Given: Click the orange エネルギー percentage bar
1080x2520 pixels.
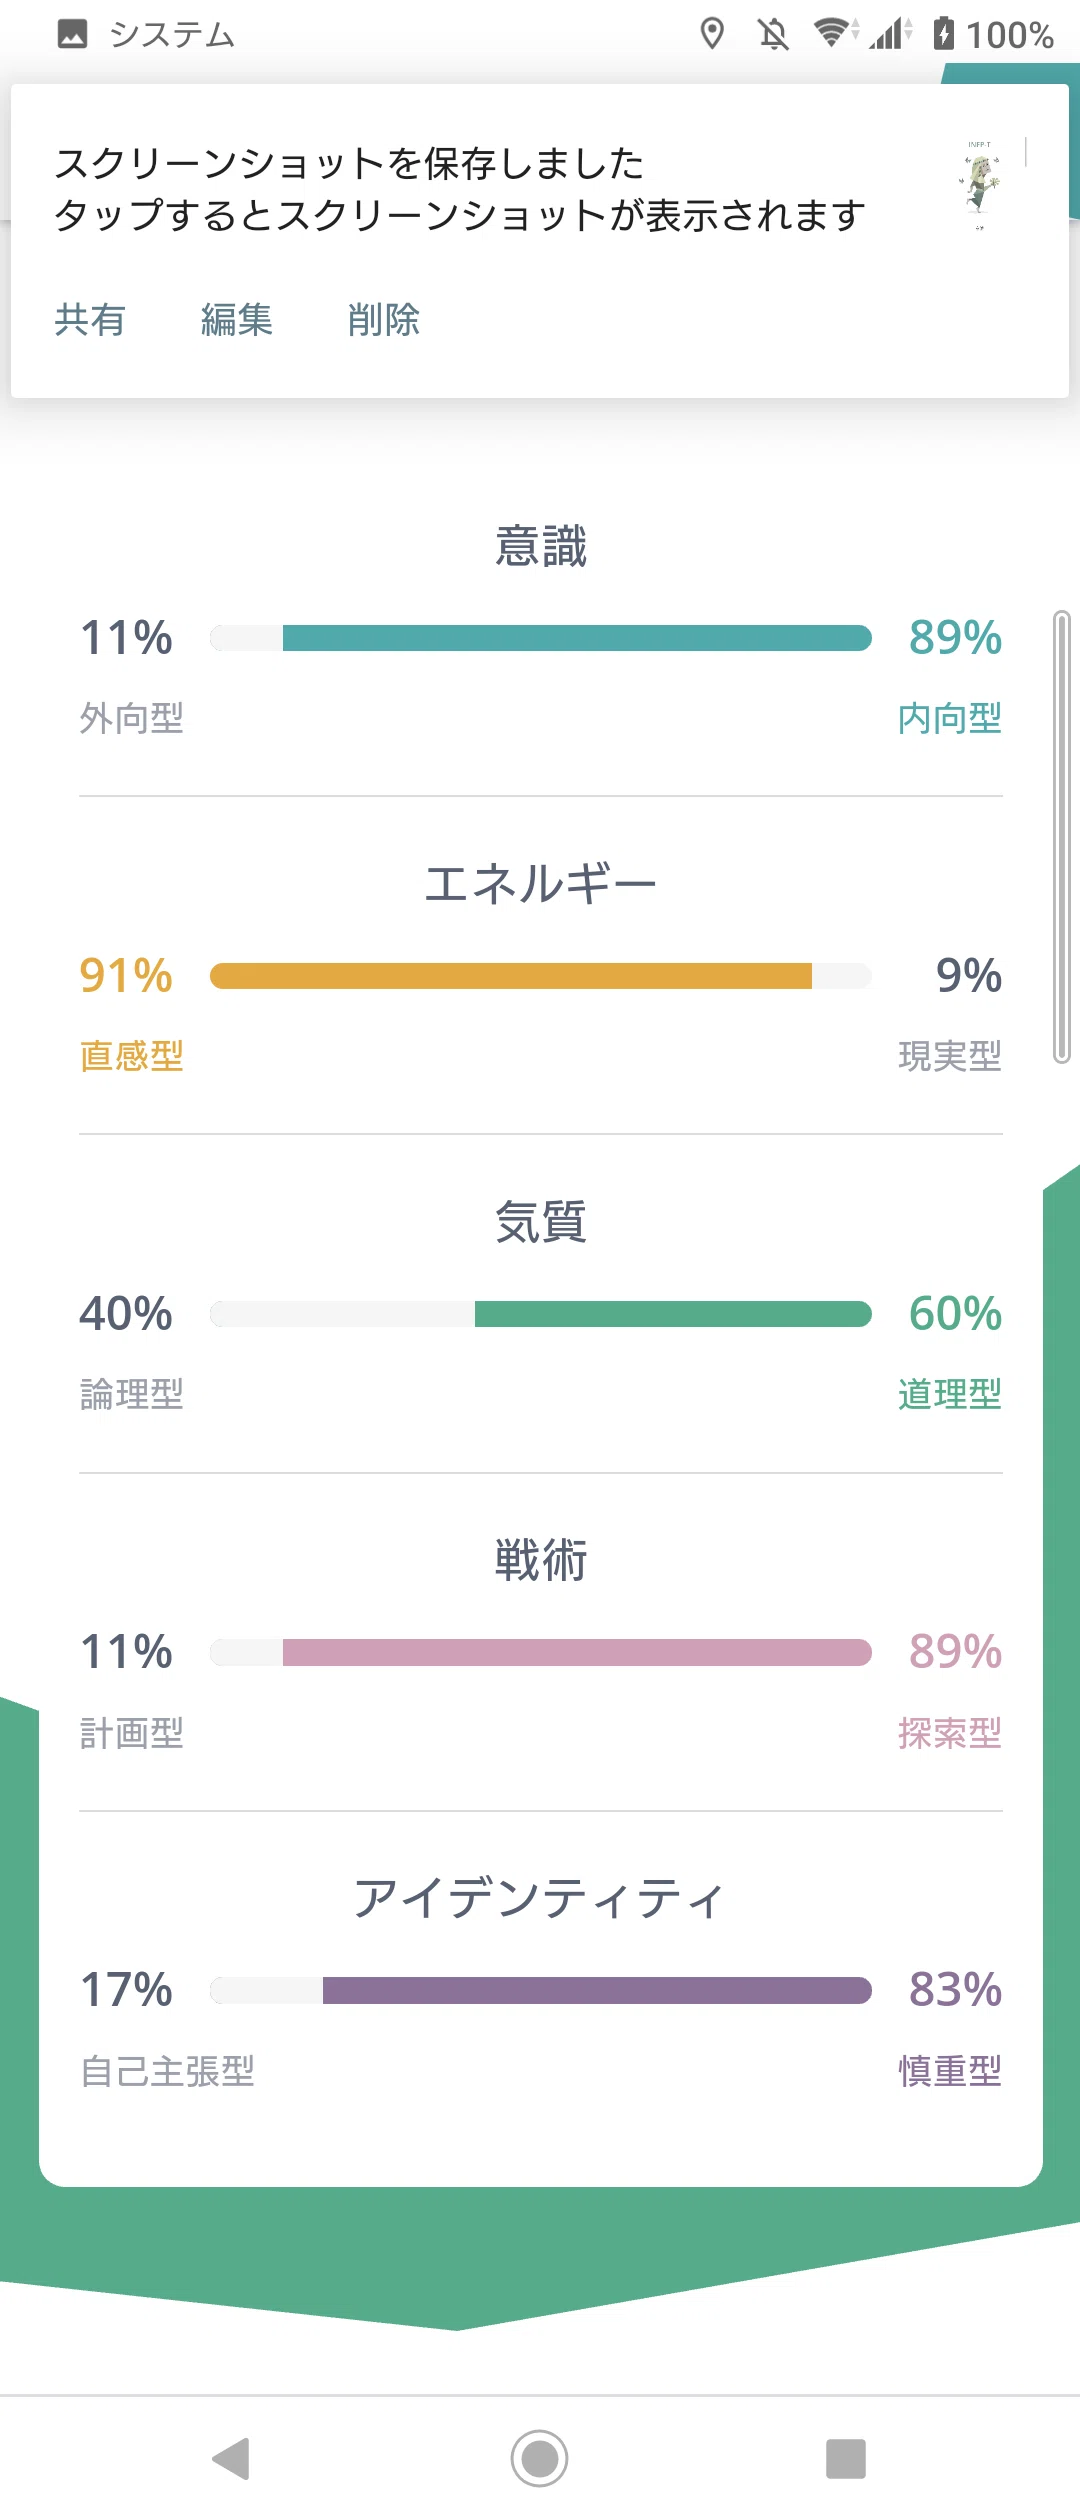Looking at the screenshot, I should click(541, 976).
